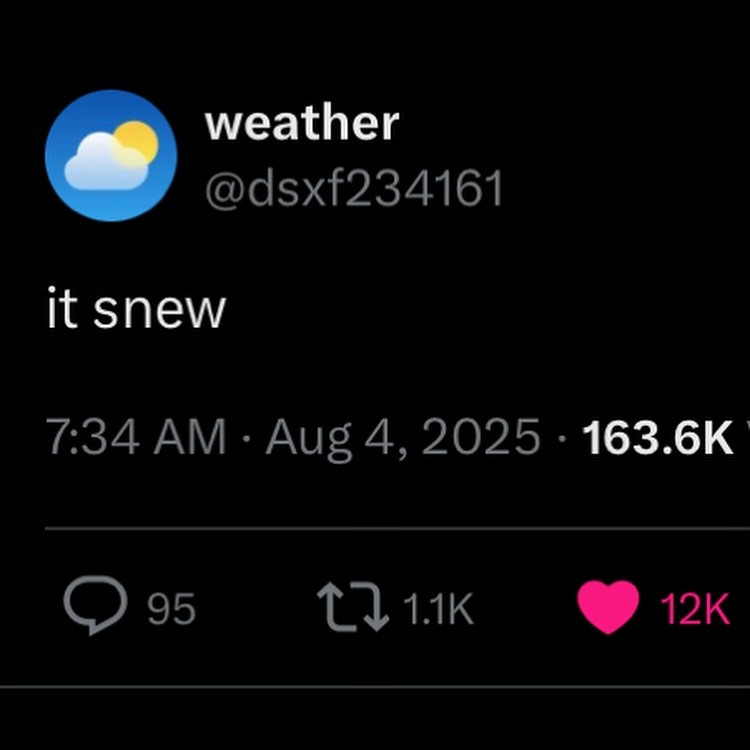Click the repost count 1.1K
This screenshot has width=750, height=750.
pyautogui.click(x=436, y=608)
